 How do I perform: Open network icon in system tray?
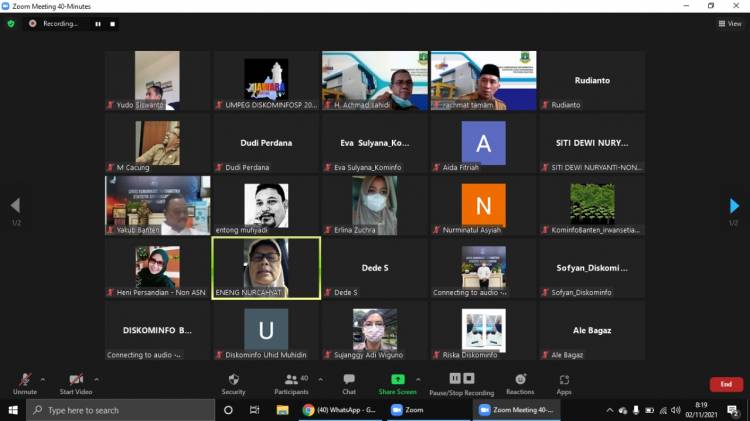point(663,410)
